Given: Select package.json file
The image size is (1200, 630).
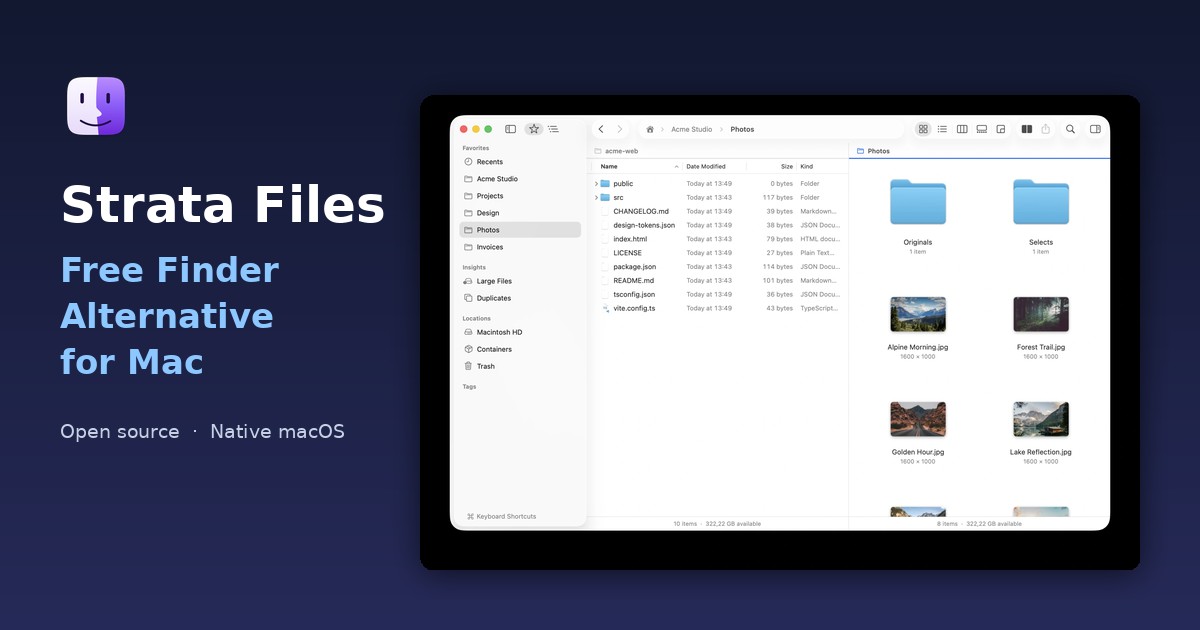Looking at the screenshot, I should pos(718,267).
